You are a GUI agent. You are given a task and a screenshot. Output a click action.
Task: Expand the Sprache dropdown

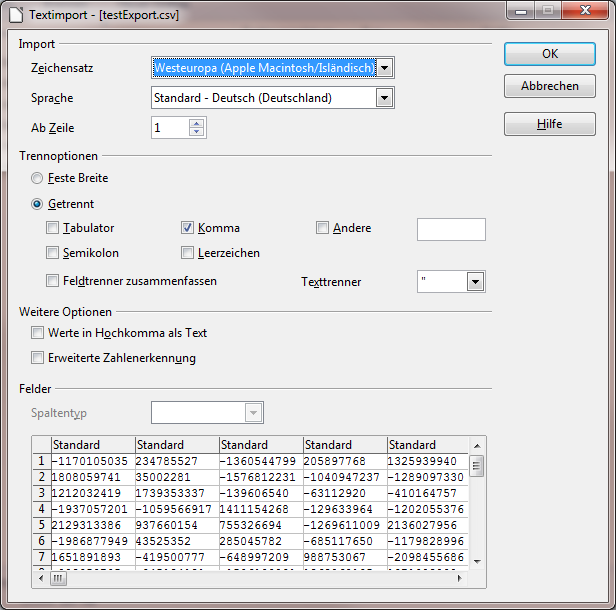[385, 98]
